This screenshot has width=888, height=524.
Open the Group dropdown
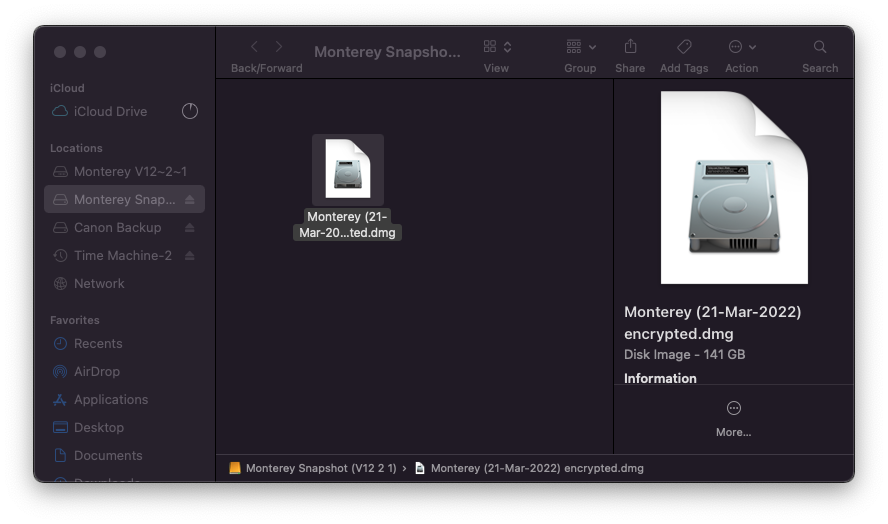(581, 47)
